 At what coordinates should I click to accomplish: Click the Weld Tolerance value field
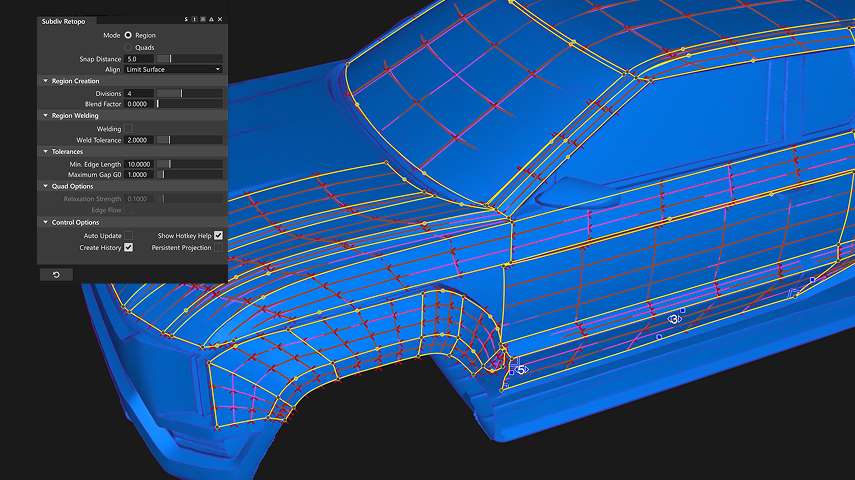(x=139, y=140)
